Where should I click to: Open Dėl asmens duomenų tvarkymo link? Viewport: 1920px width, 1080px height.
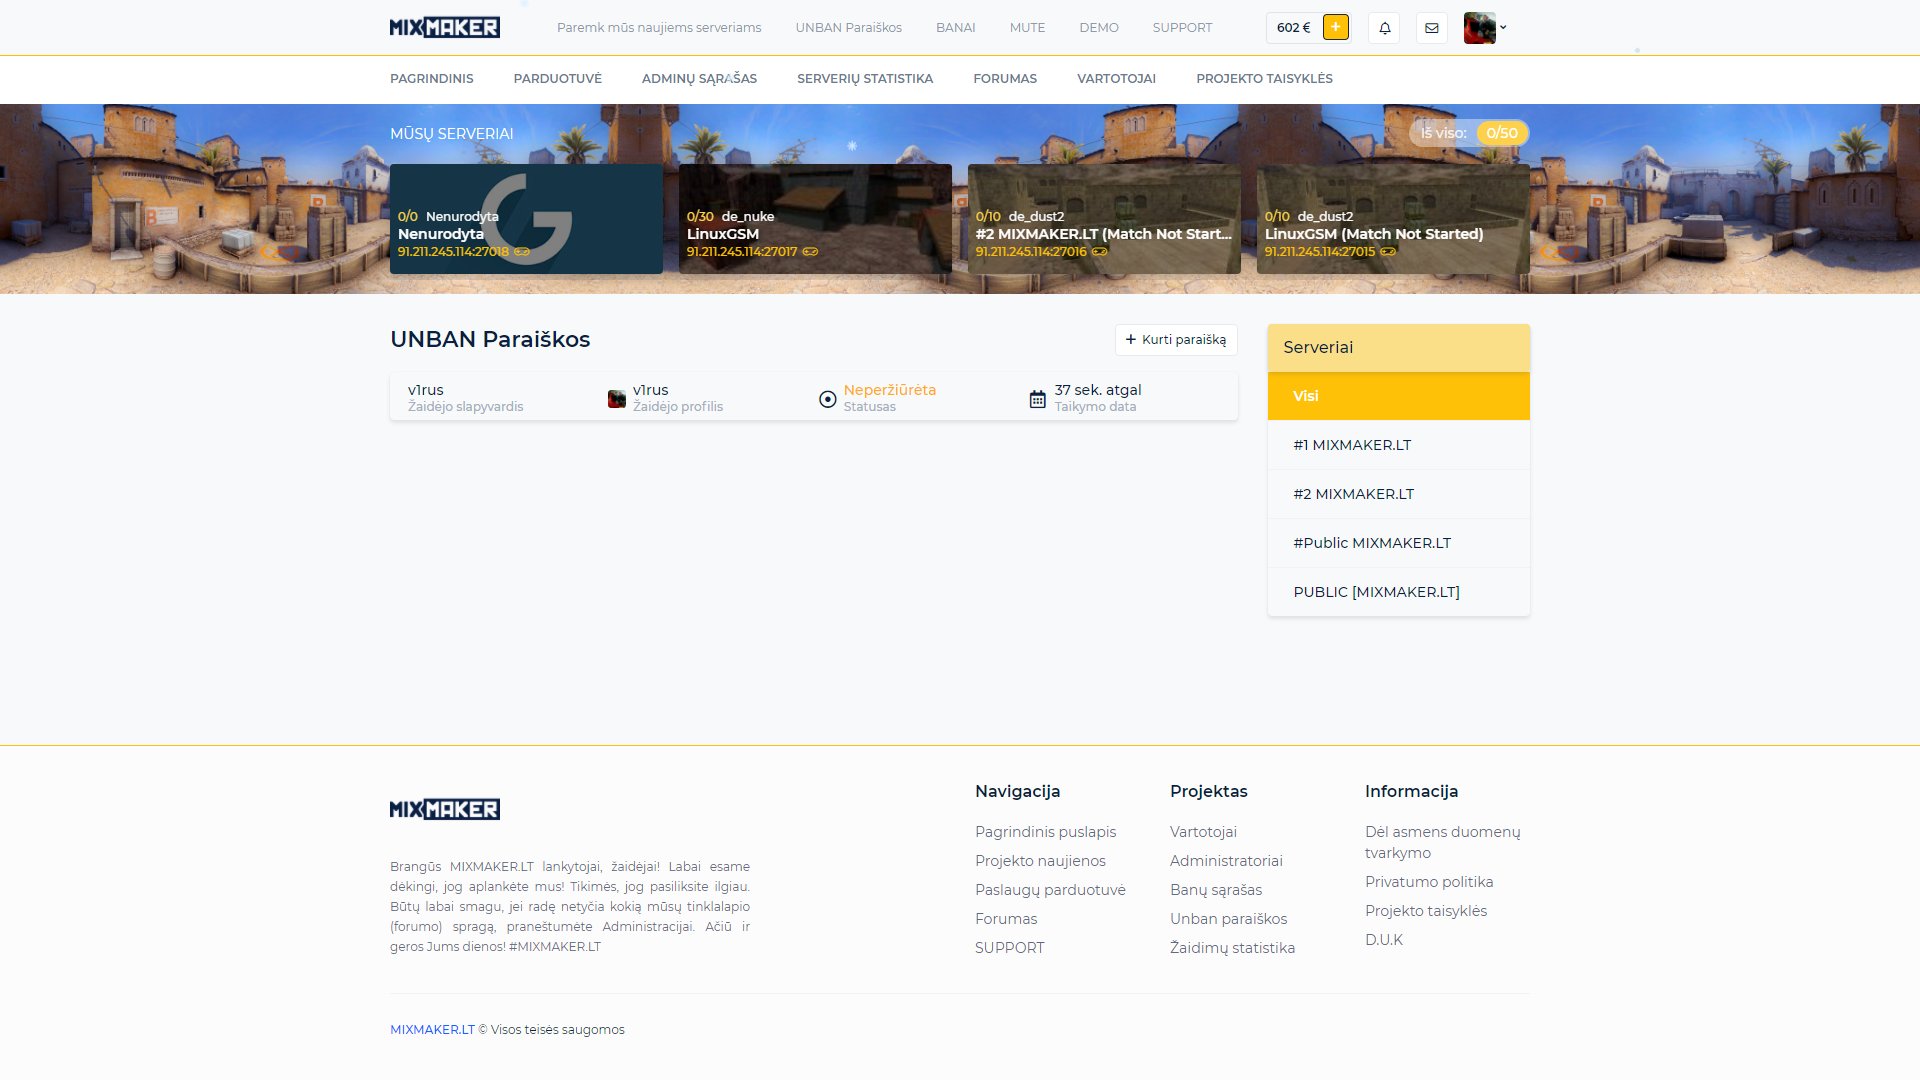point(1442,842)
